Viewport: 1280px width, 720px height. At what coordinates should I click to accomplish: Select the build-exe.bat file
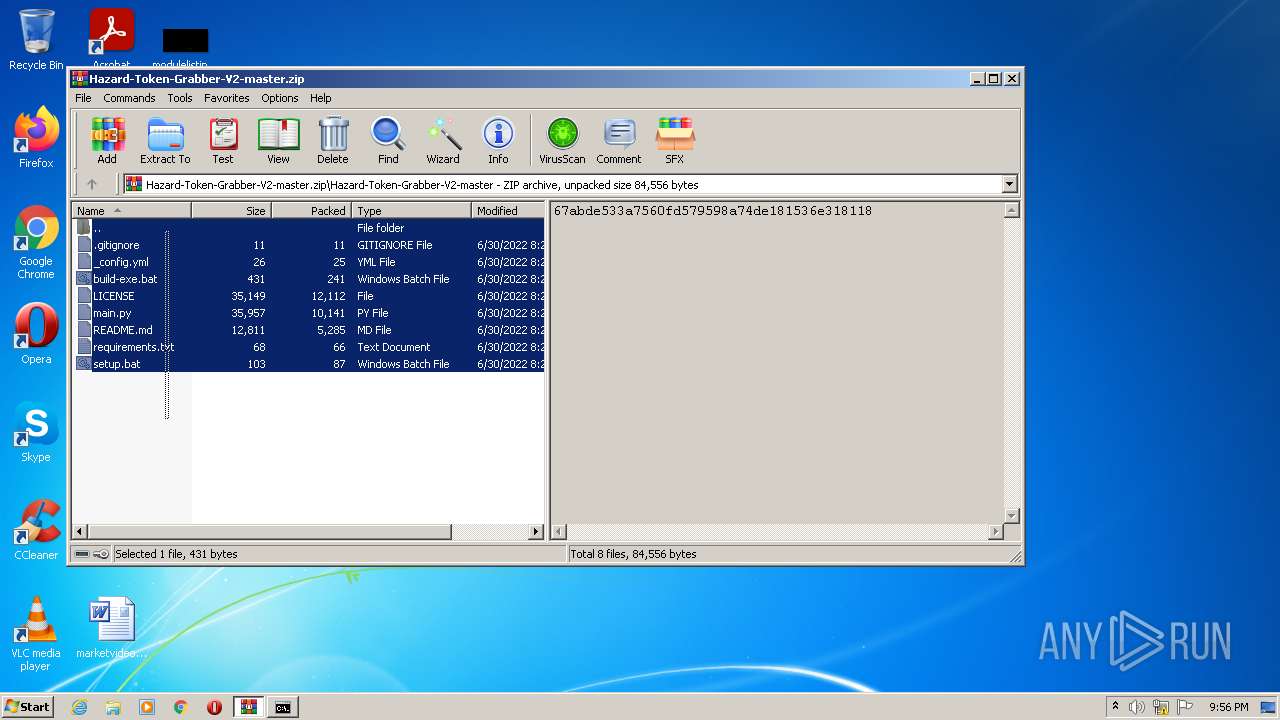coord(308,279)
